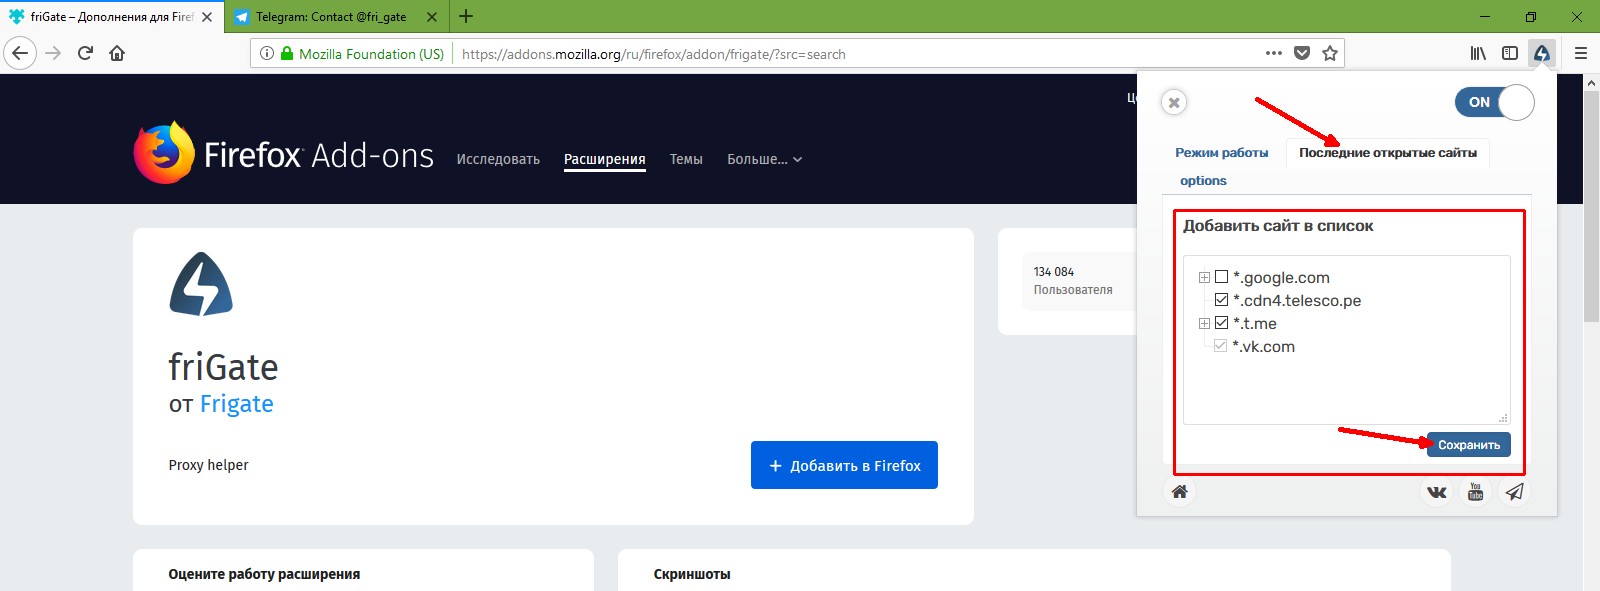Image resolution: width=1600 pixels, height=591 pixels.
Task: Show site information for the page
Action: (x=267, y=53)
